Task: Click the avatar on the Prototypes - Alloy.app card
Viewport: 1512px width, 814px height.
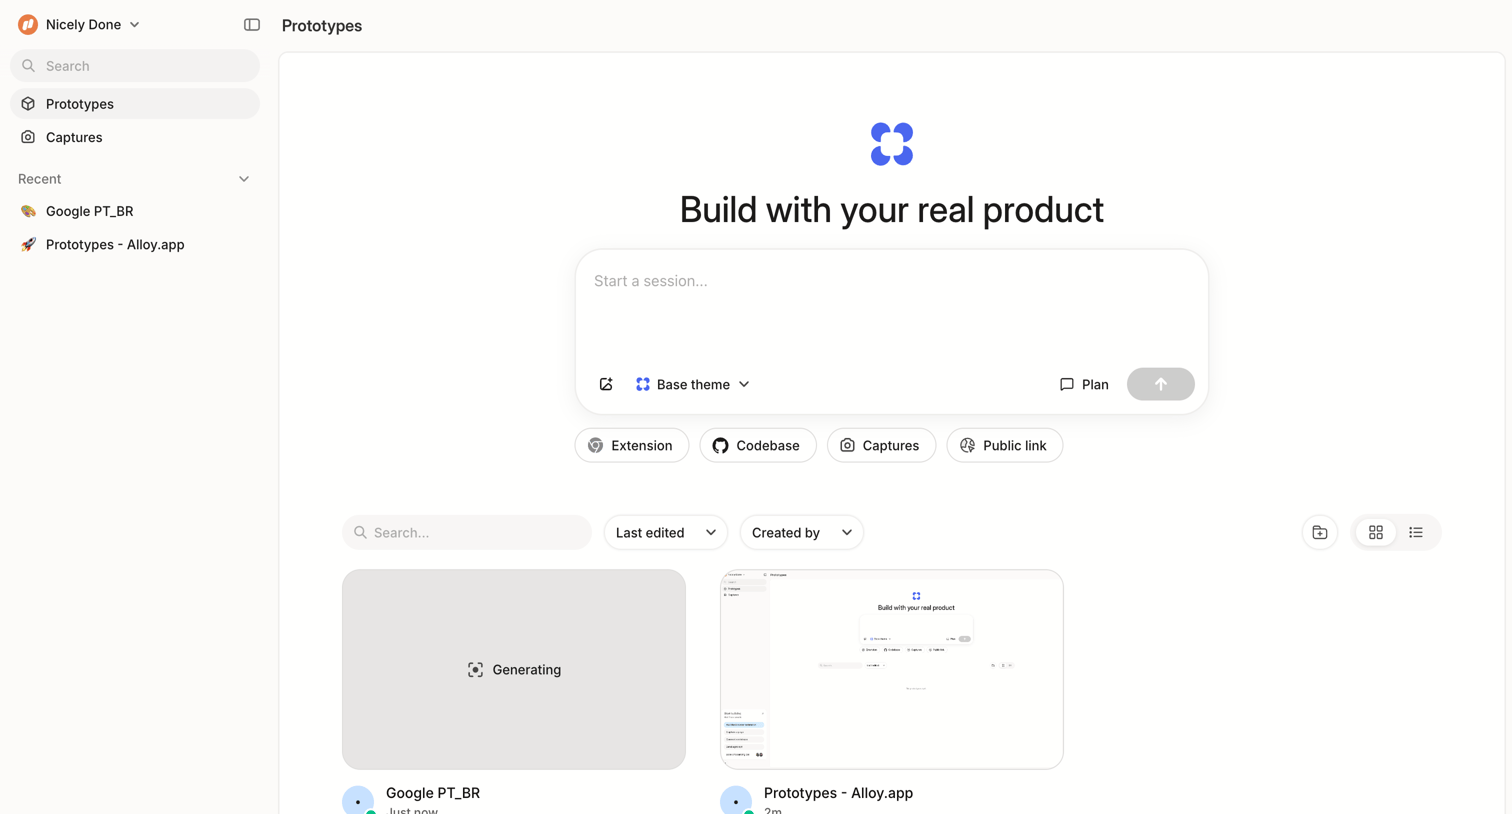Action: coord(736,800)
